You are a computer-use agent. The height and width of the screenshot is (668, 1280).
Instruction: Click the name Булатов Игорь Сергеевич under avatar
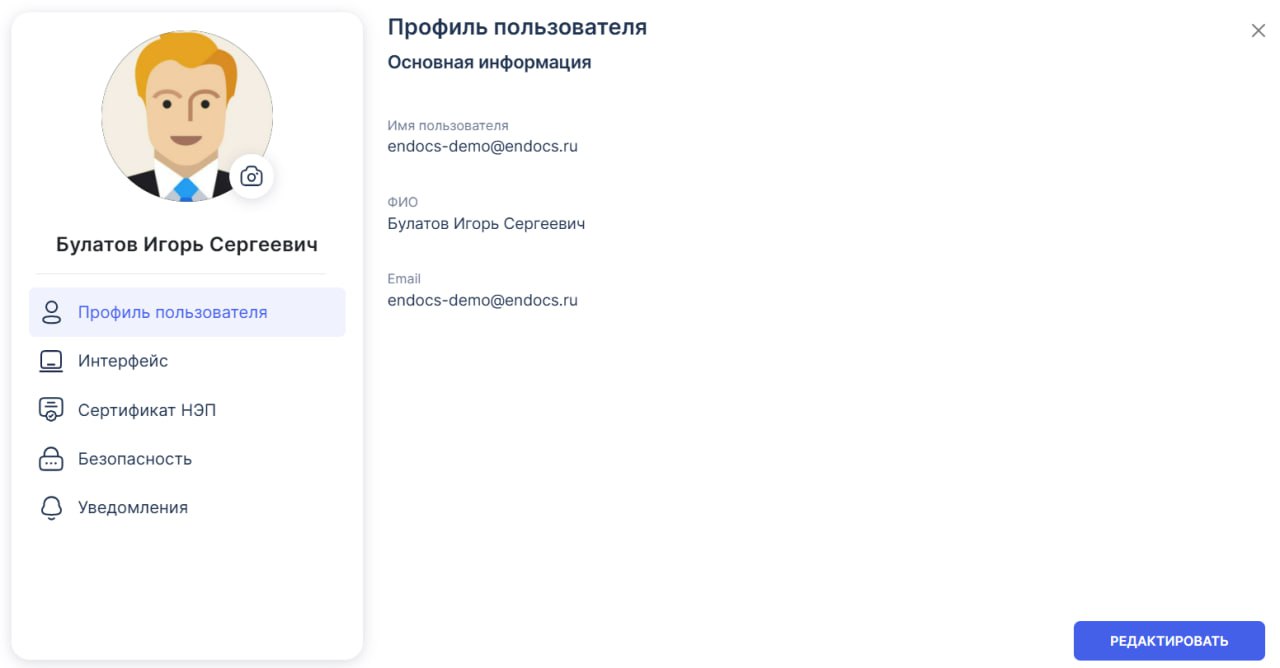click(x=187, y=245)
